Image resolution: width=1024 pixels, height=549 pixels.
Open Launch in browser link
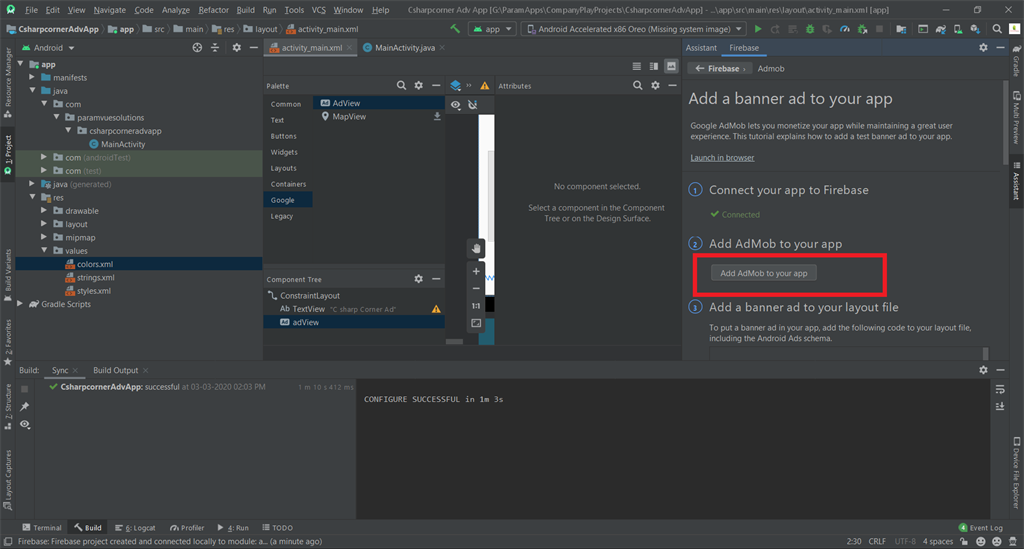(x=722, y=157)
